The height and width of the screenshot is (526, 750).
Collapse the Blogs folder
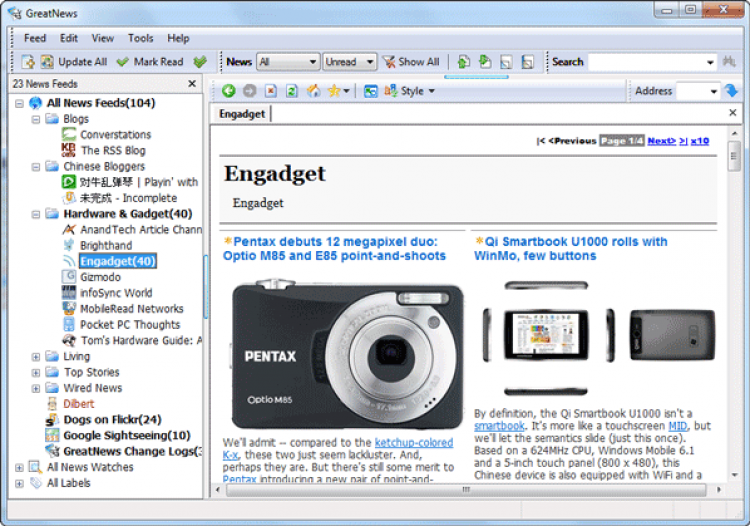tap(35, 119)
